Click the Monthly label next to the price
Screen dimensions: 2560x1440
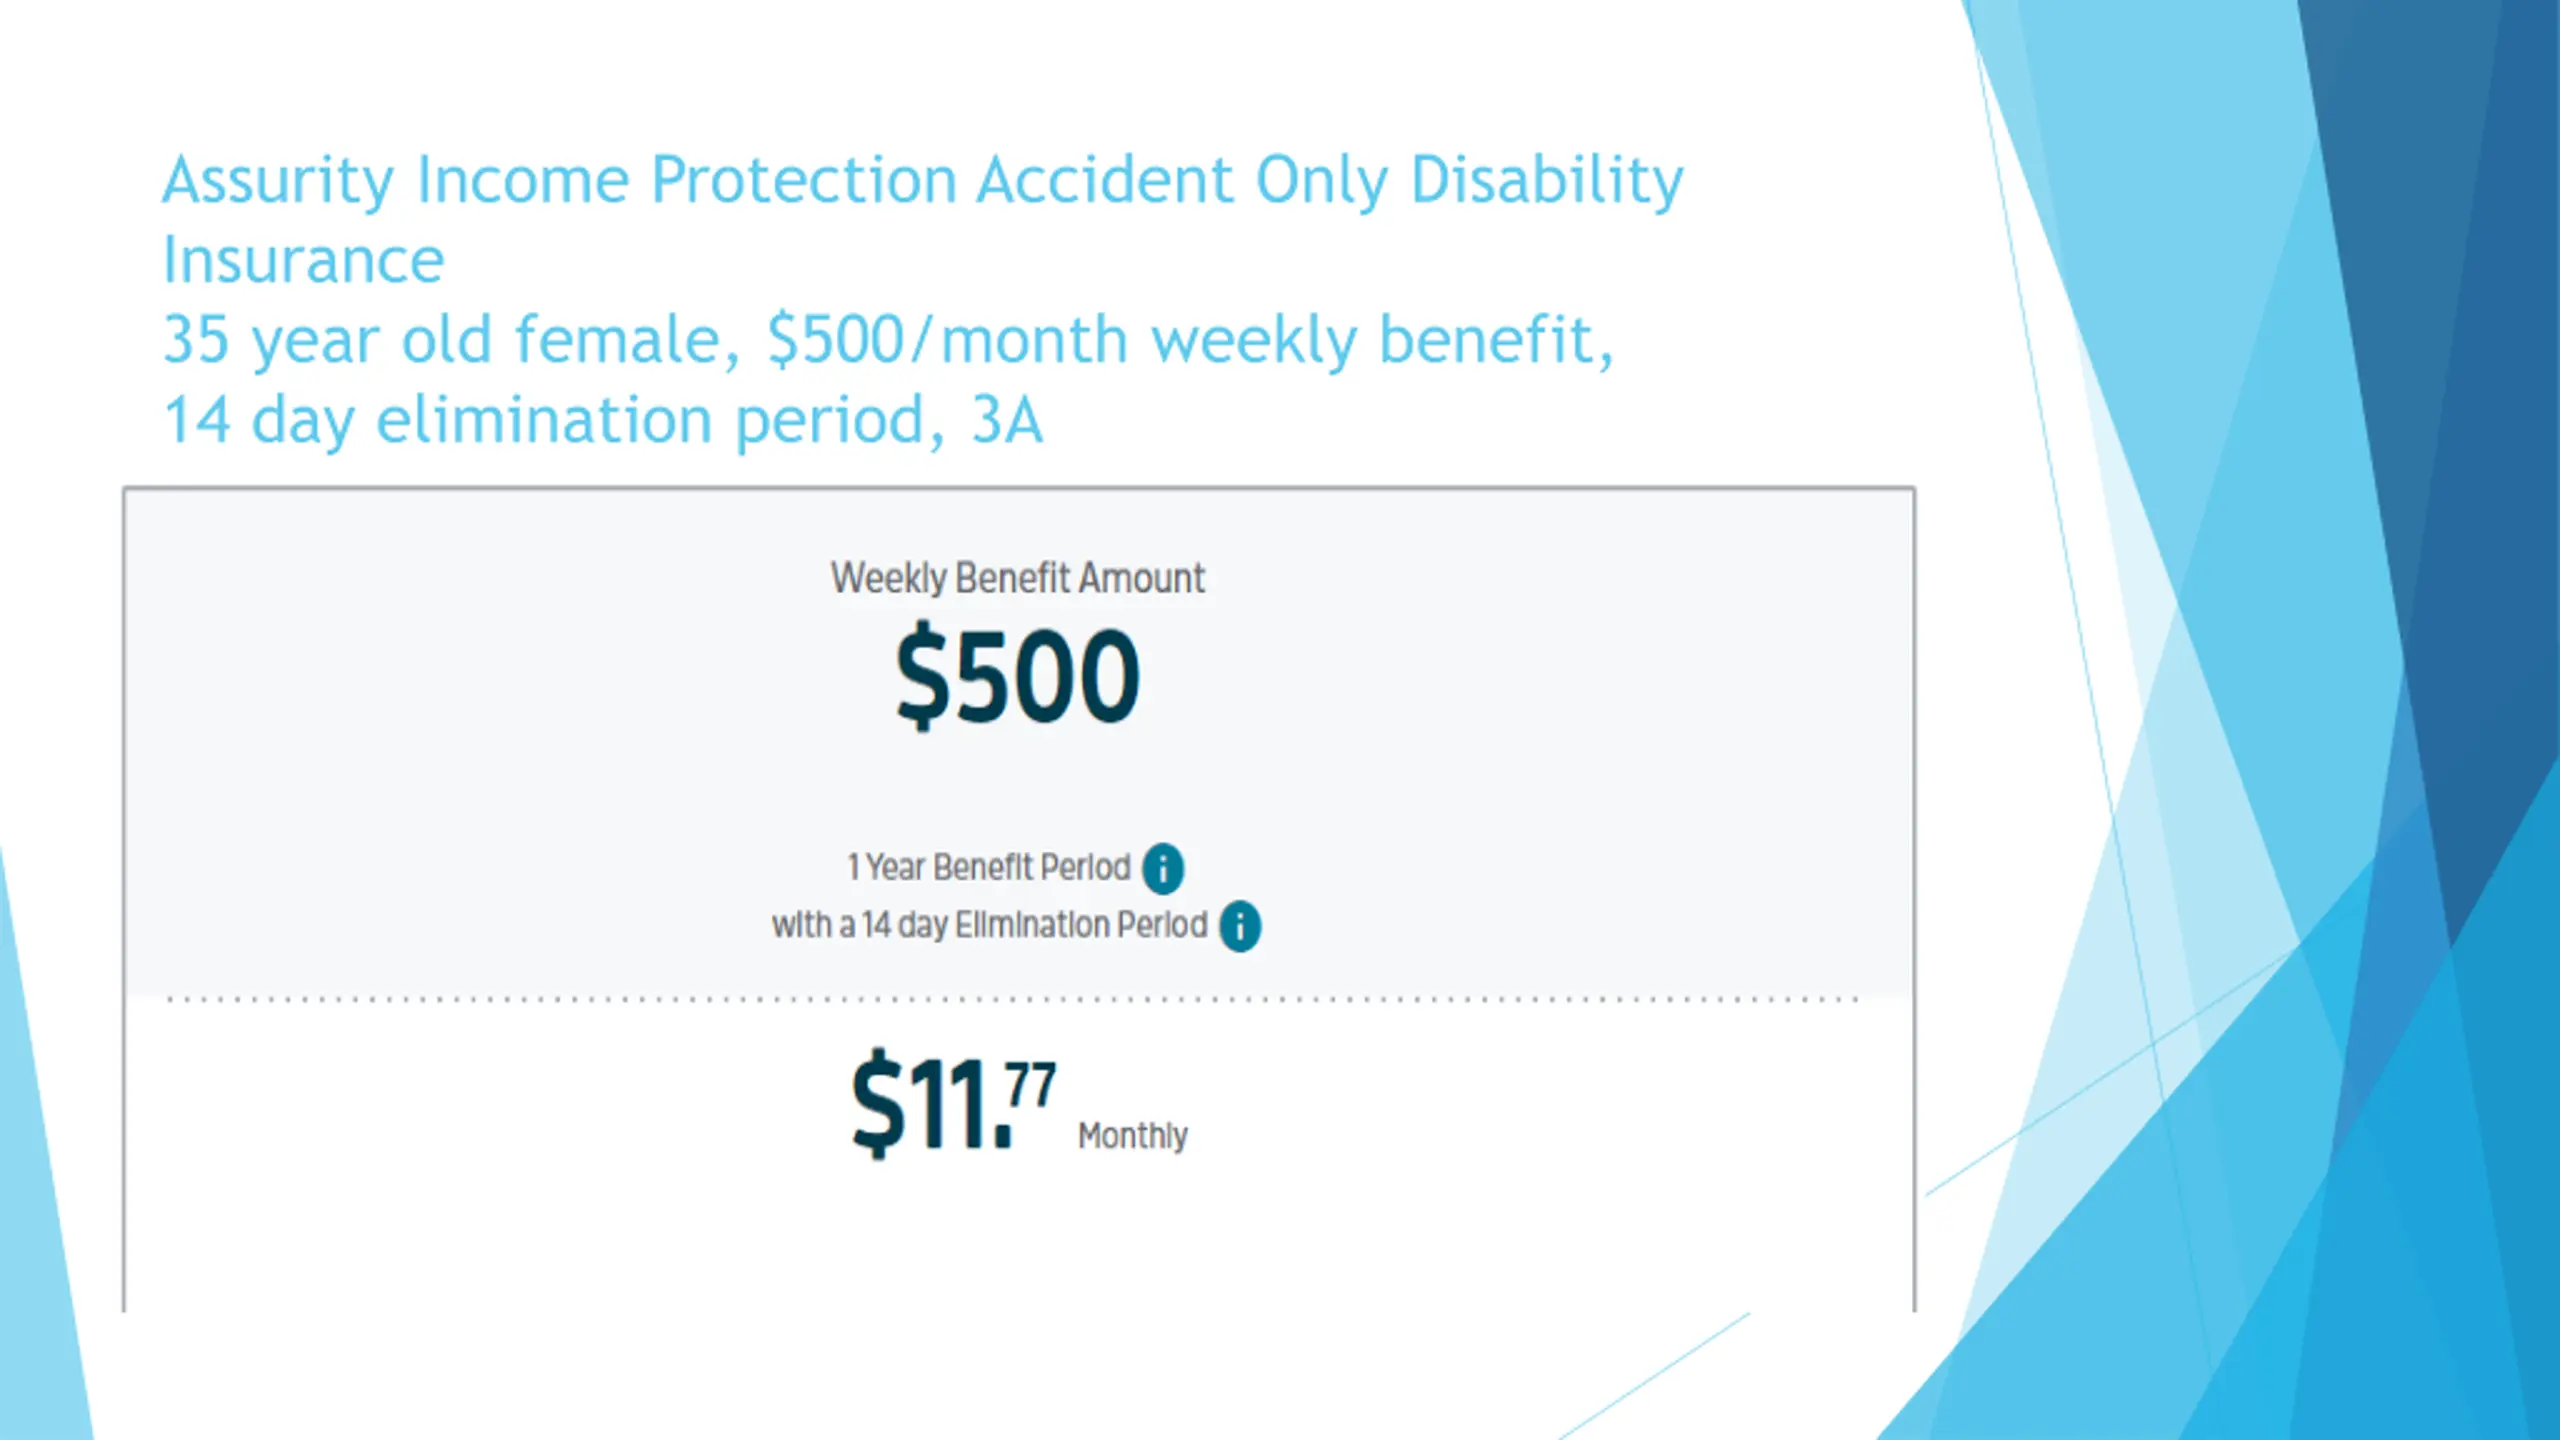(x=1132, y=1136)
